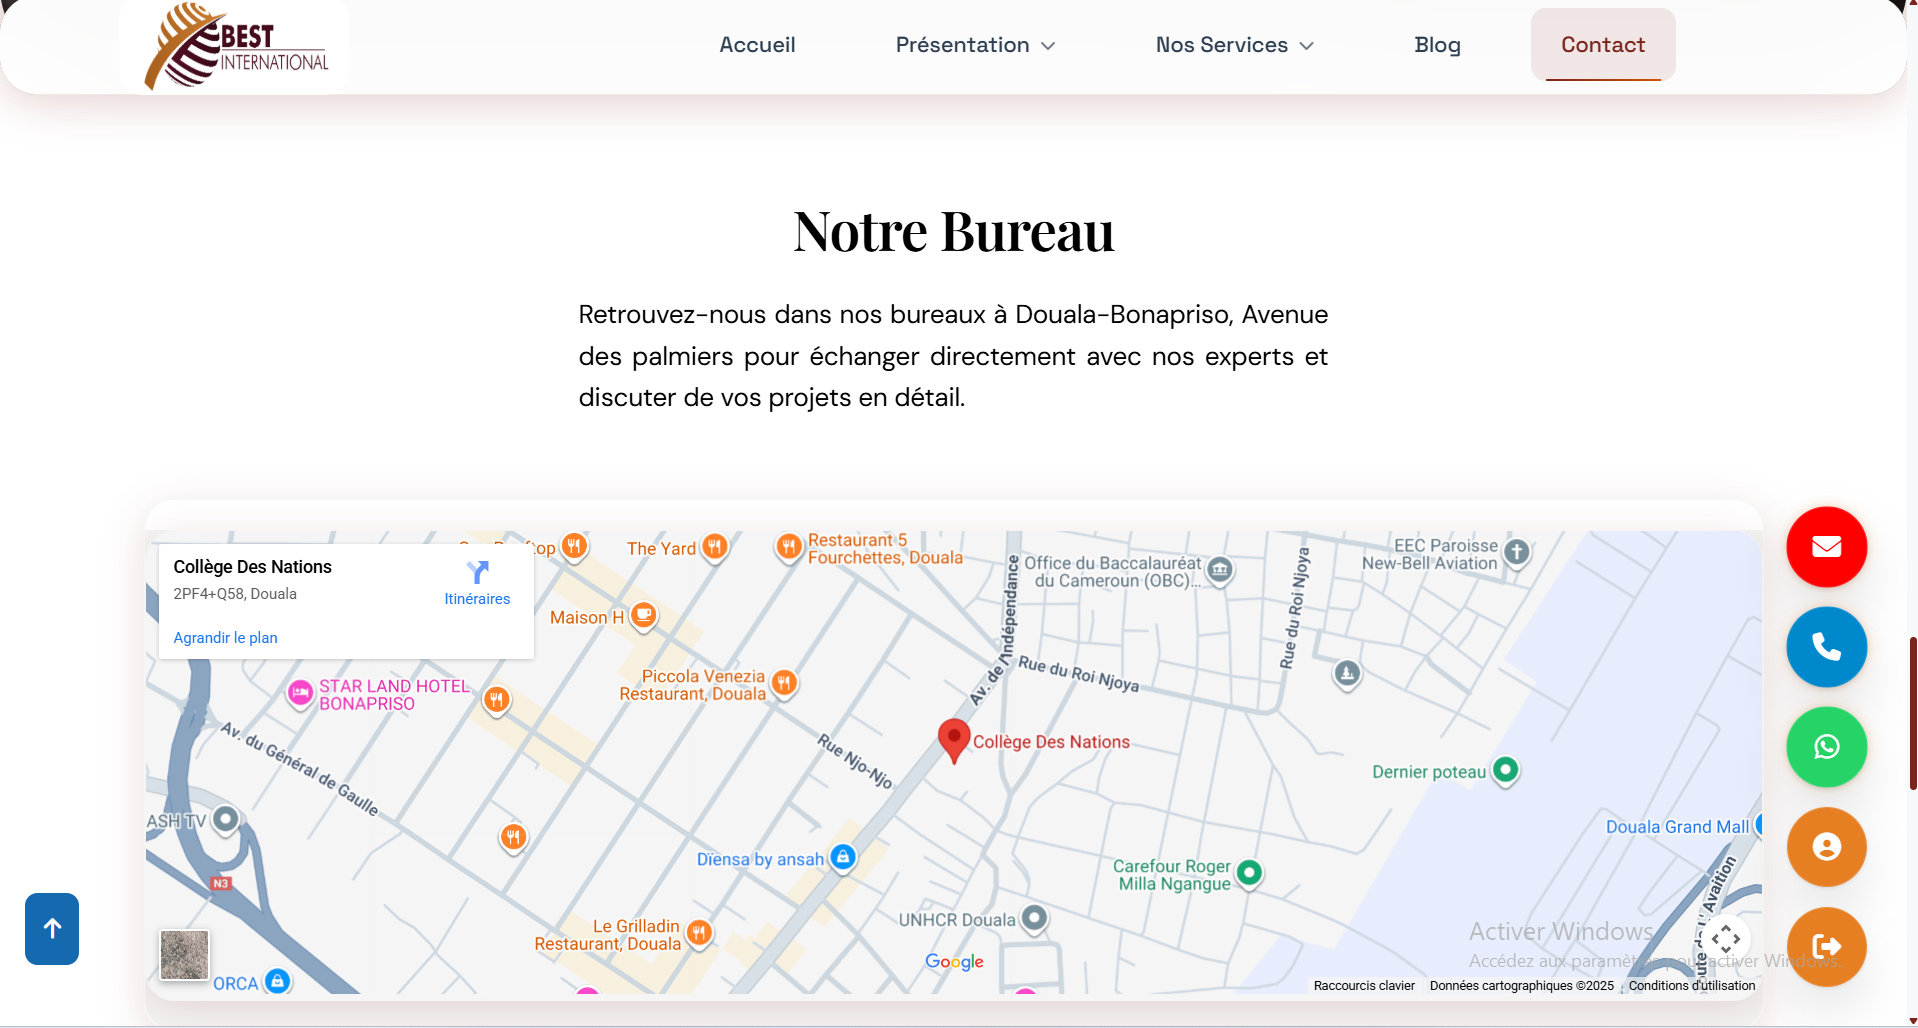Image resolution: width=1918 pixels, height=1028 pixels.
Task: Go to the Accueil menu item
Action: 757,44
